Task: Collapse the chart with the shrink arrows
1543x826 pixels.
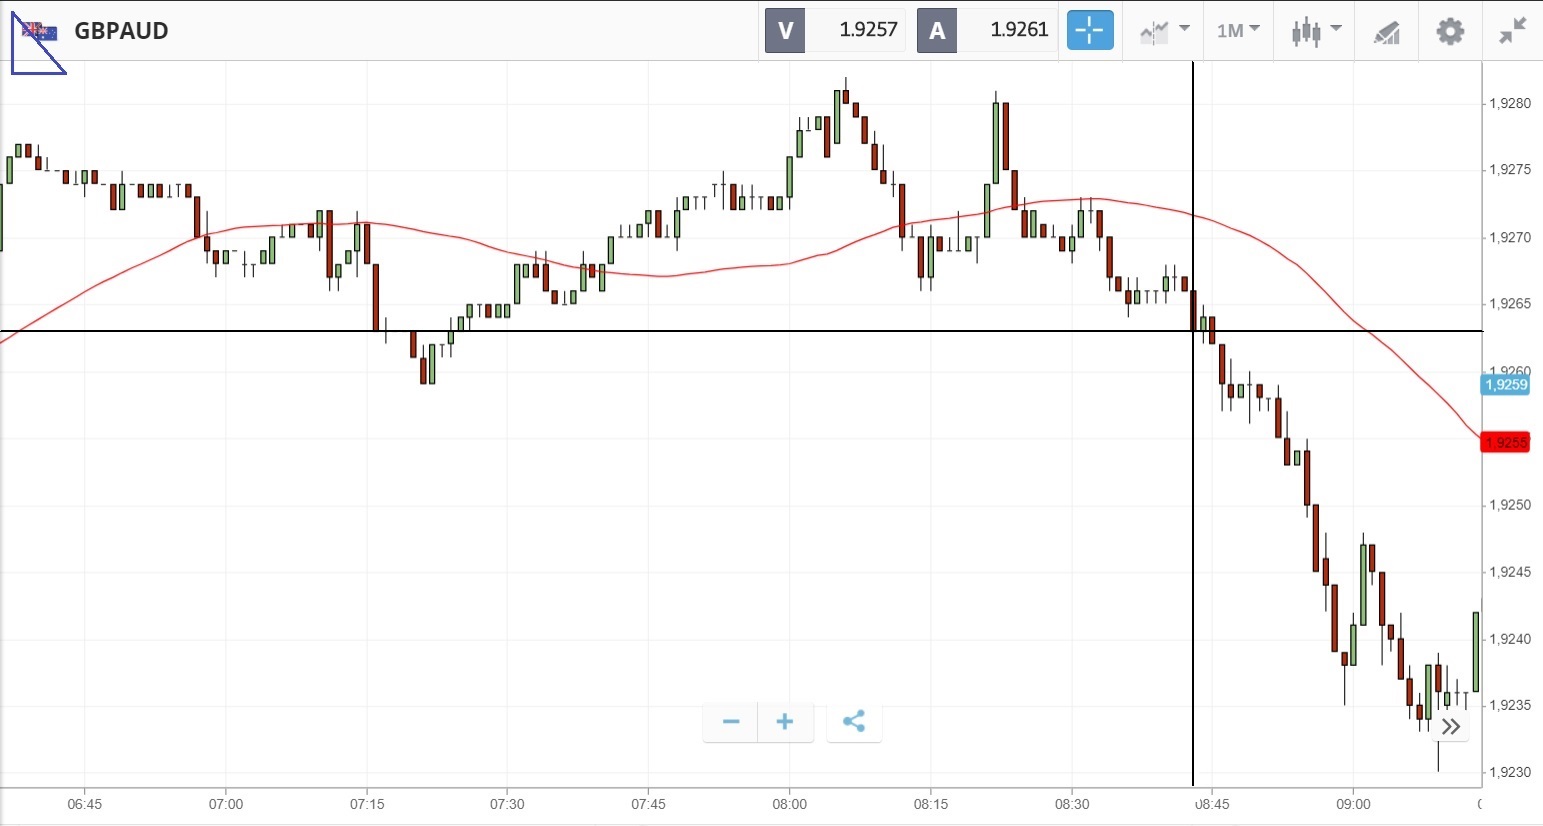Action: 1512,31
